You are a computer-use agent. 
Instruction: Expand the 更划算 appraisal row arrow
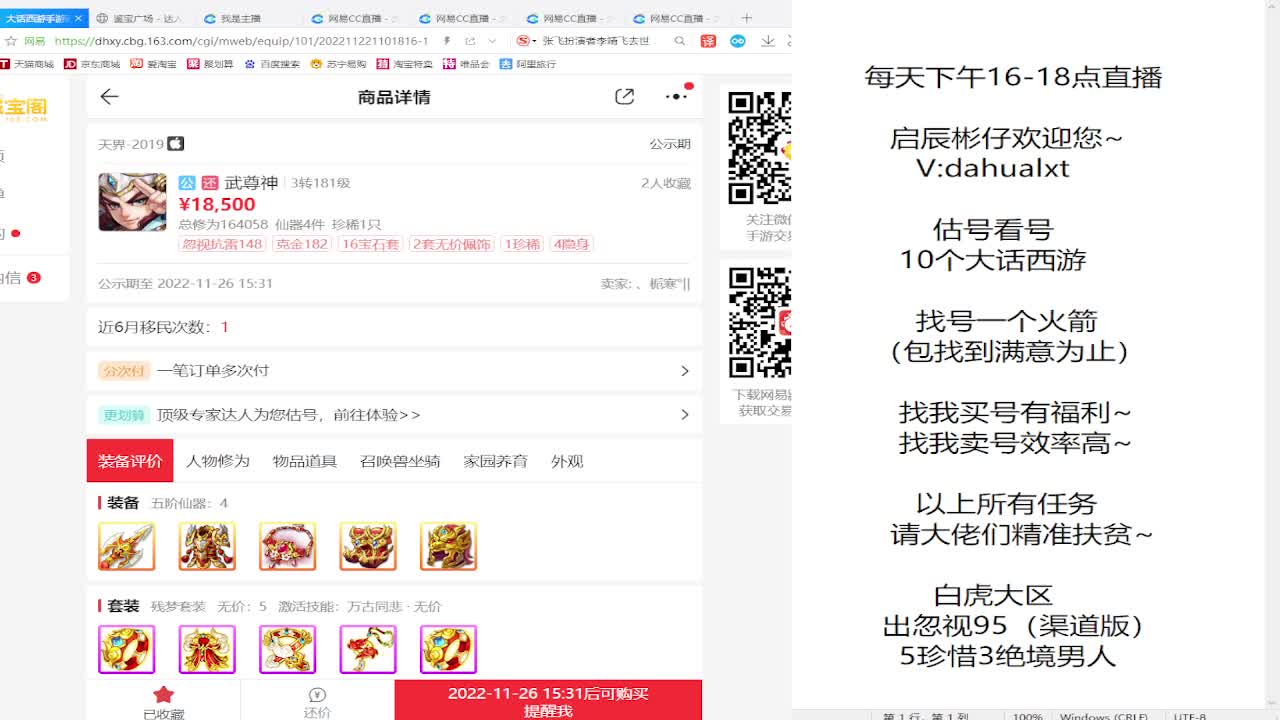(685, 414)
